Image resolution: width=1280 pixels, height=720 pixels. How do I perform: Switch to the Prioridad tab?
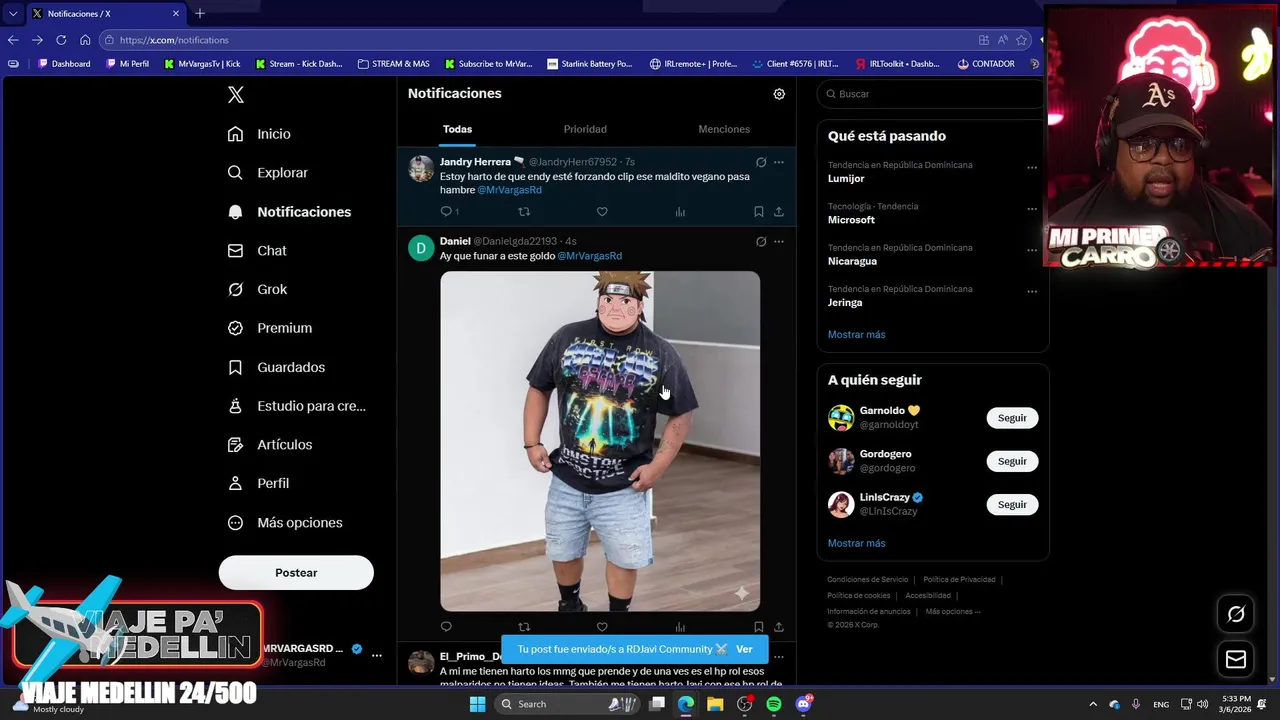tap(585, 129)
